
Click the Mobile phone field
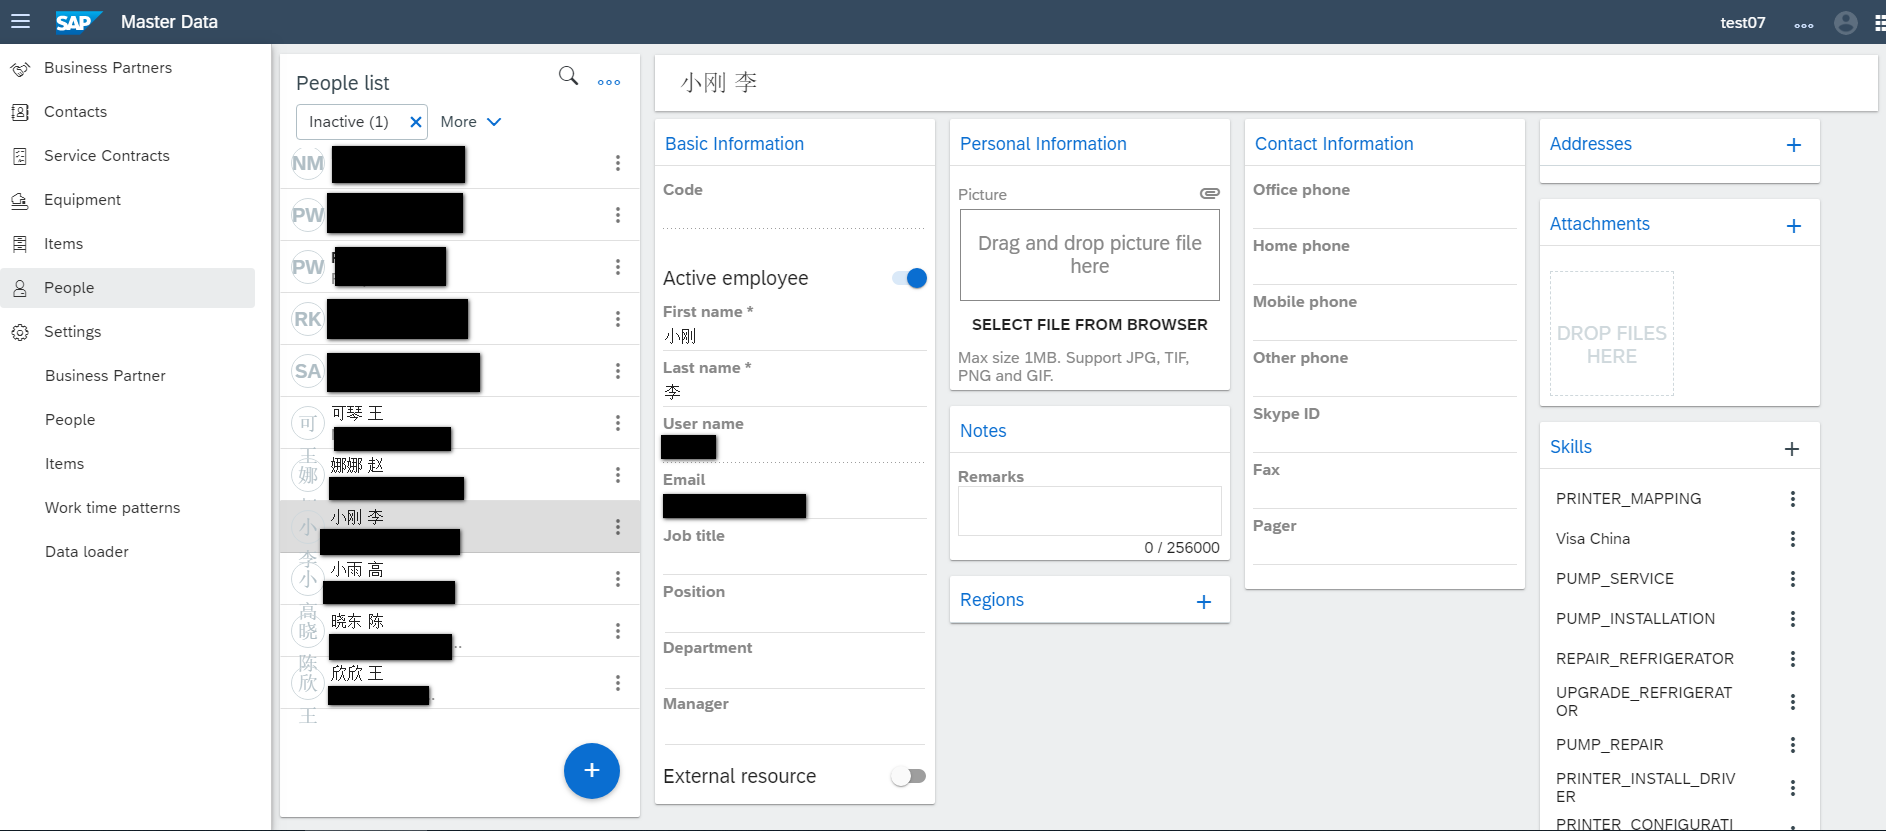(x=1385, y=327)
